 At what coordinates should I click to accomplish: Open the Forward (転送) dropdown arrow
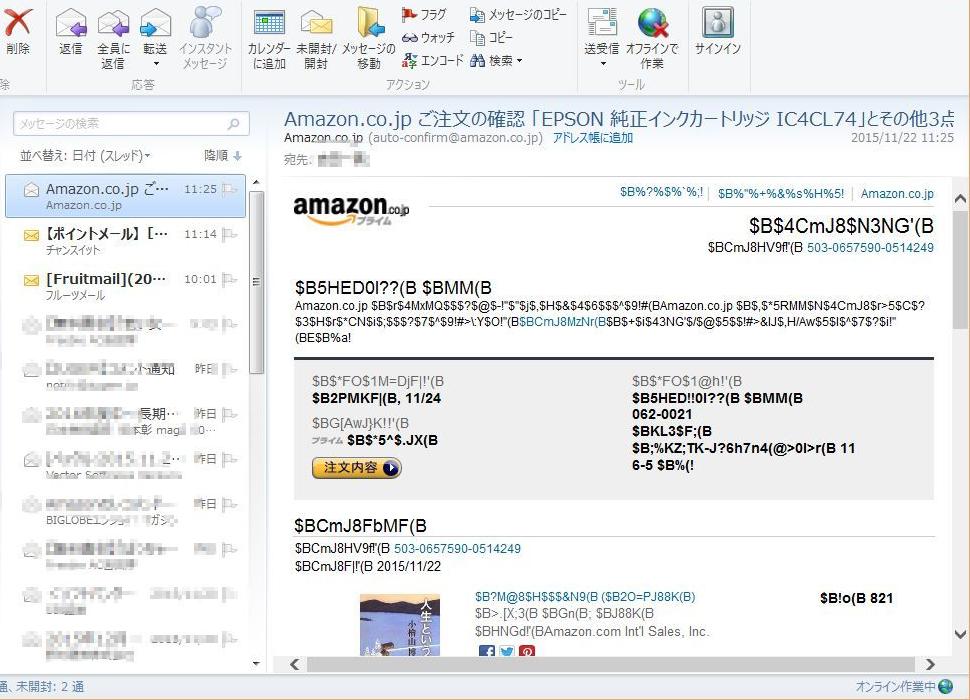pos(156,63)
